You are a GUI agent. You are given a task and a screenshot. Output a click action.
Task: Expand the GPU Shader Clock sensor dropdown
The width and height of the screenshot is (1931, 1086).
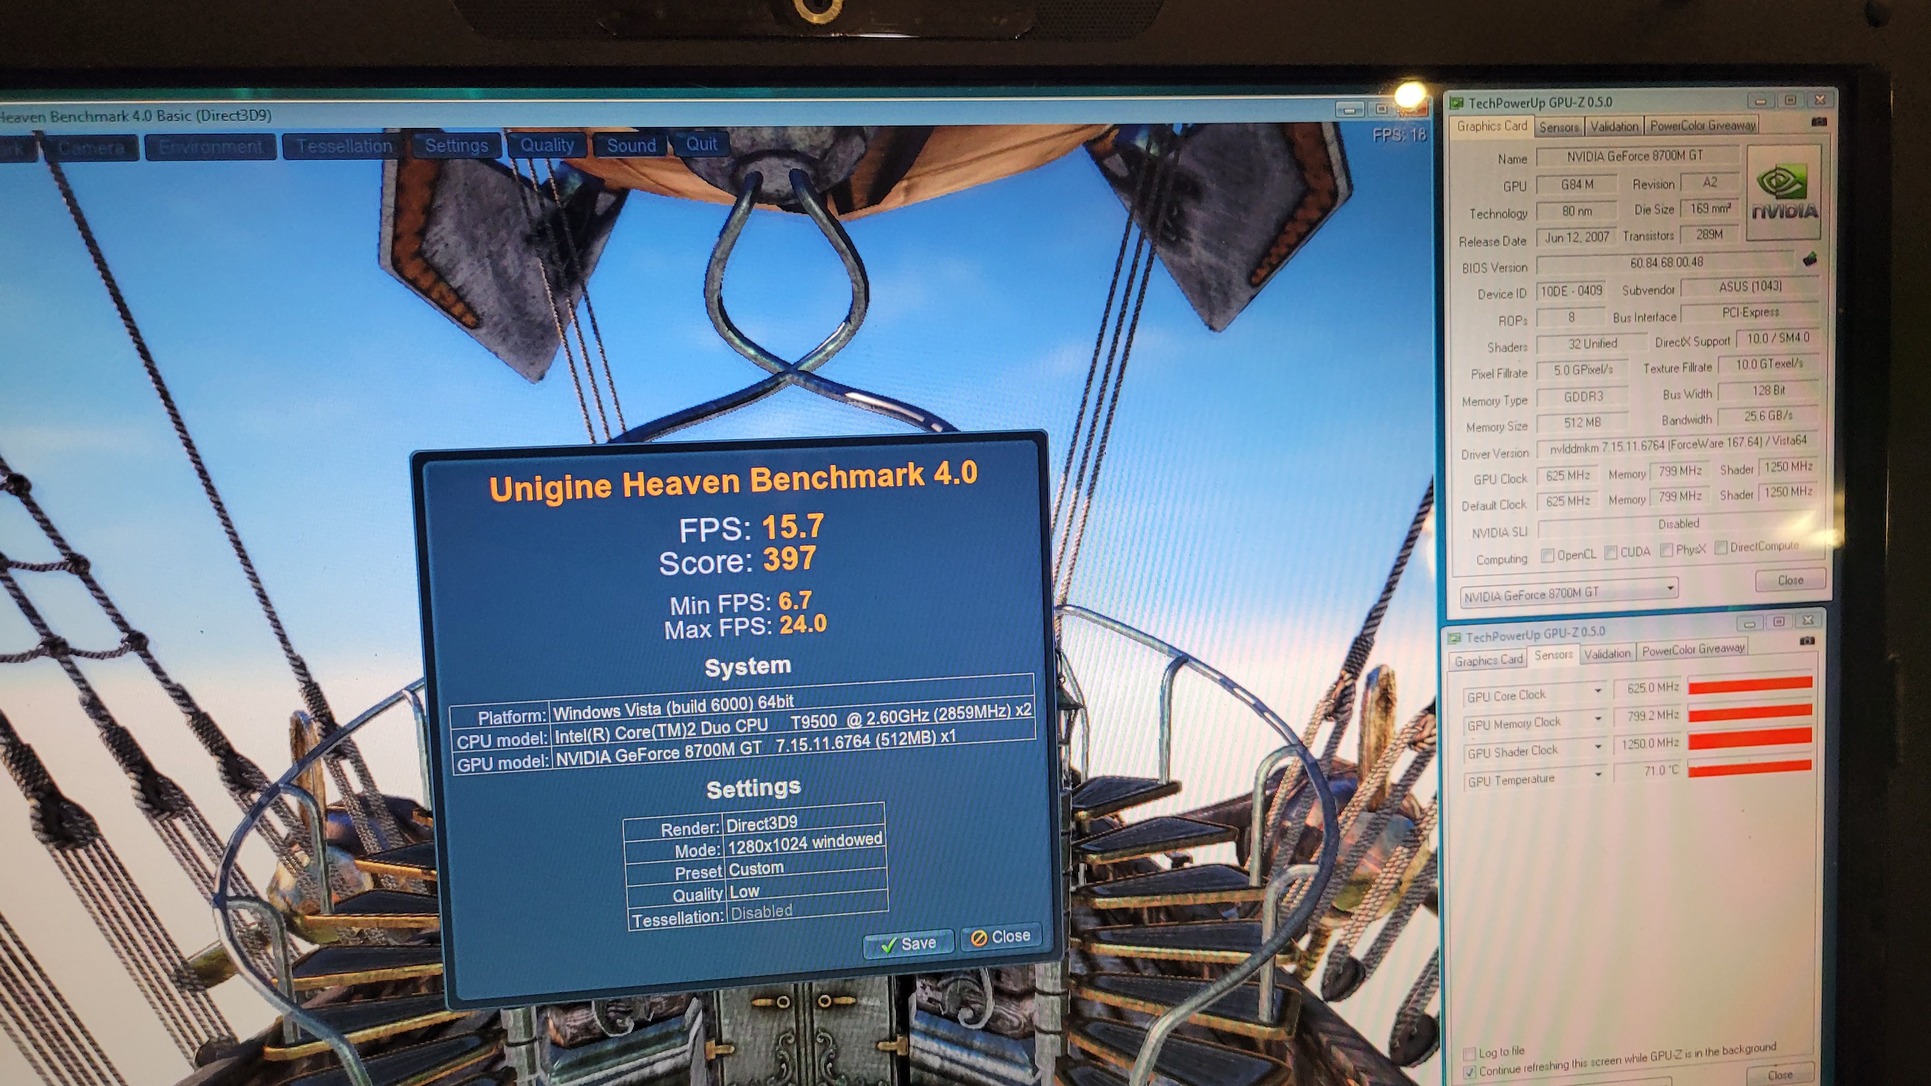pos(1597,747)
